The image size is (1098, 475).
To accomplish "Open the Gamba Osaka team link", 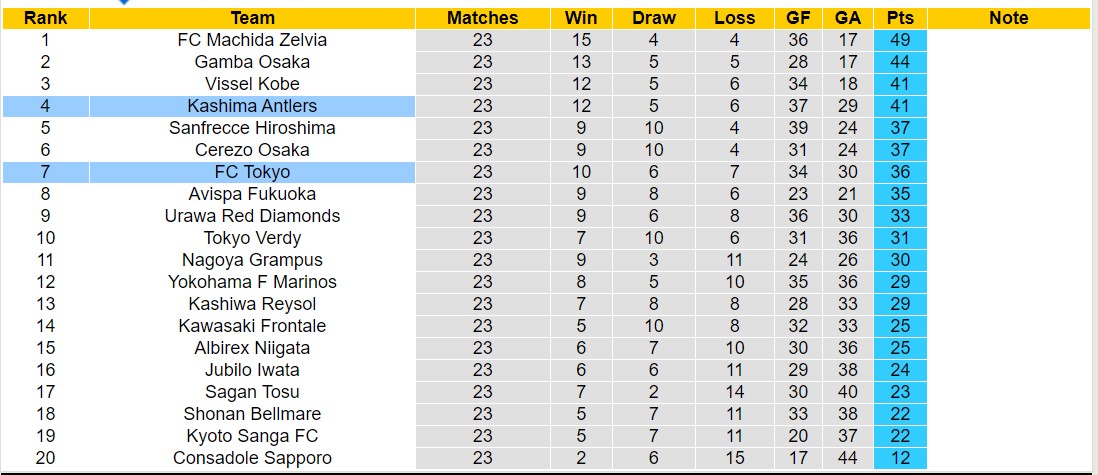I will pos(252,62).
